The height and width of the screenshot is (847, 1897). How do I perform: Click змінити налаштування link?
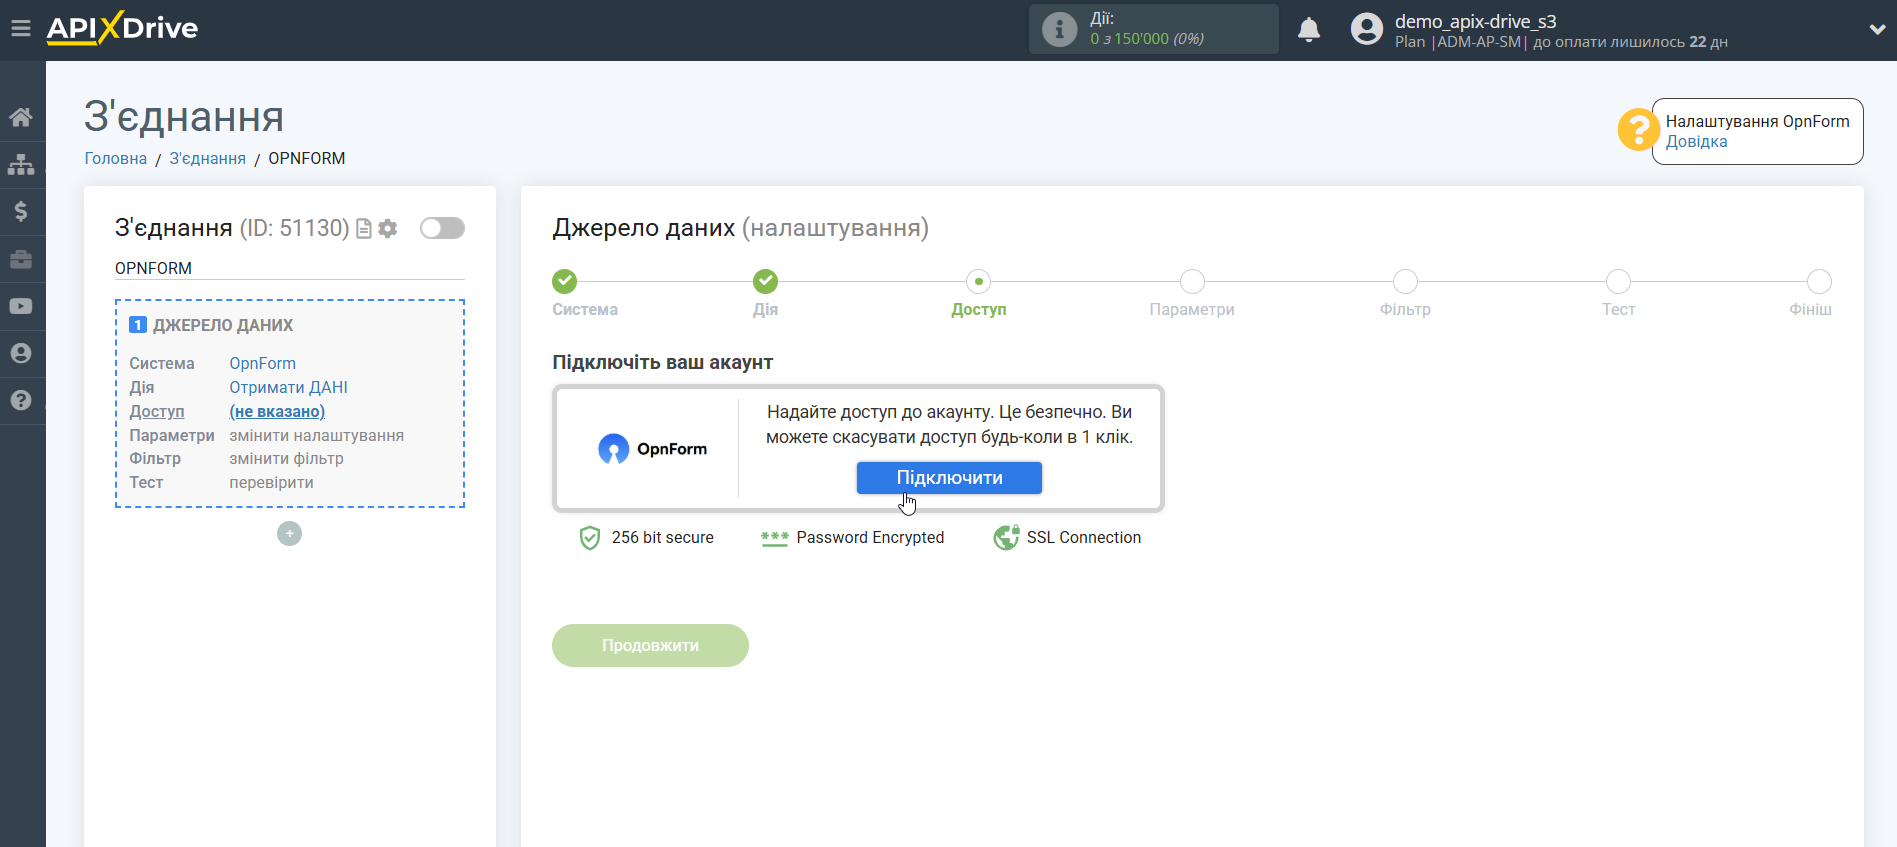(316, 435)
